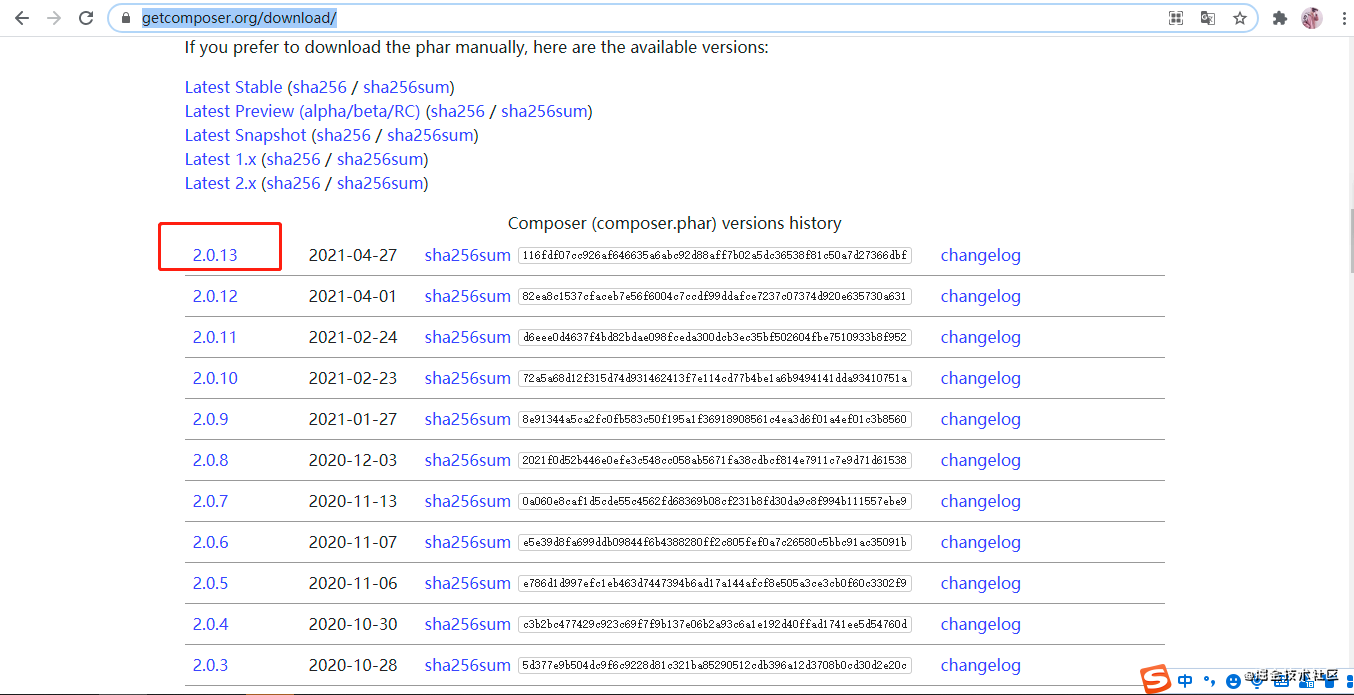Click the 2021-04-27 release date
Viewport: 1354px width, 695px height.
coord(353,255)
